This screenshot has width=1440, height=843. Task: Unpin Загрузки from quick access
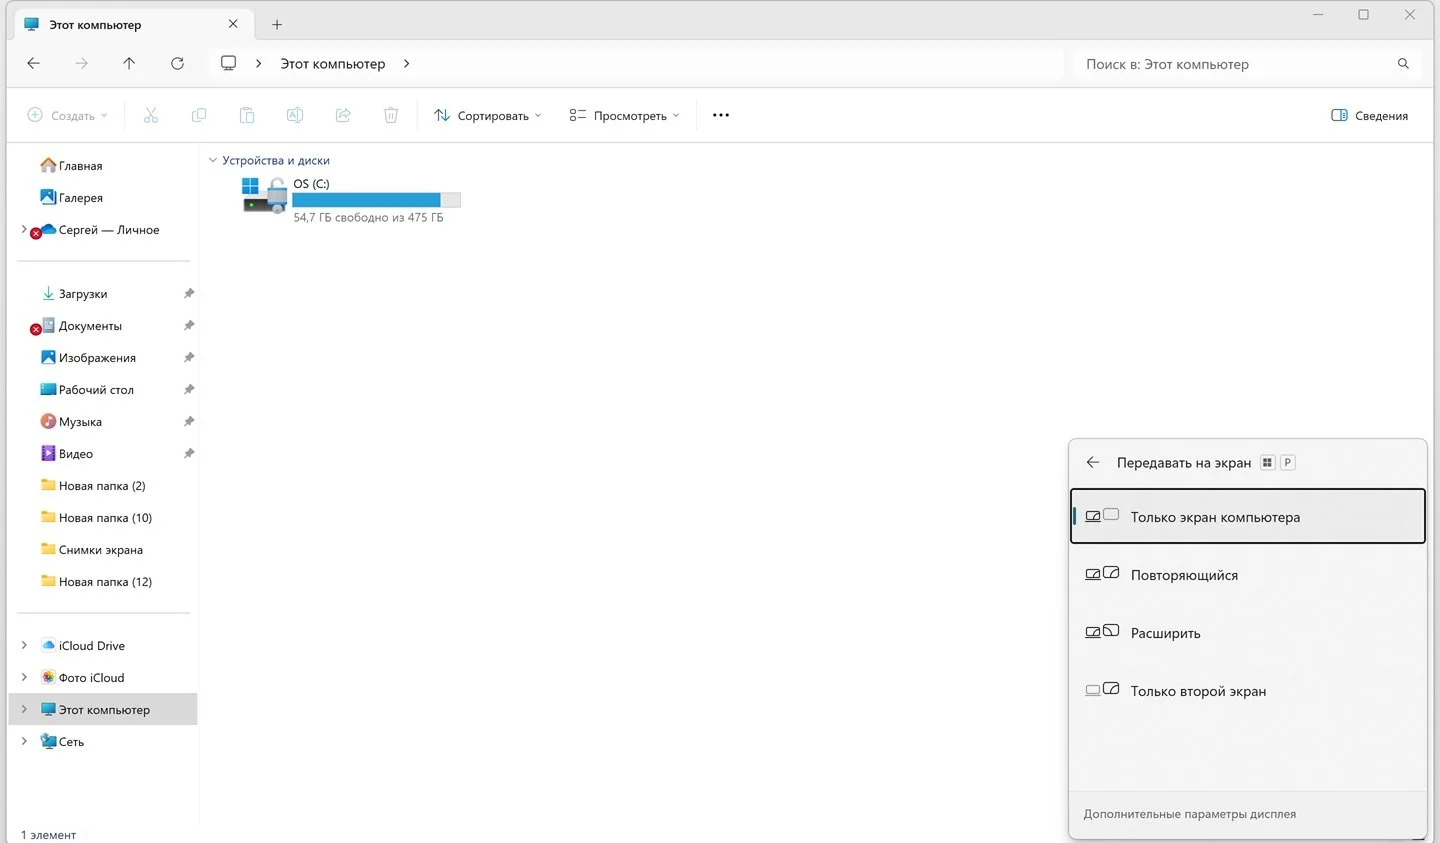tap(189, 294)
